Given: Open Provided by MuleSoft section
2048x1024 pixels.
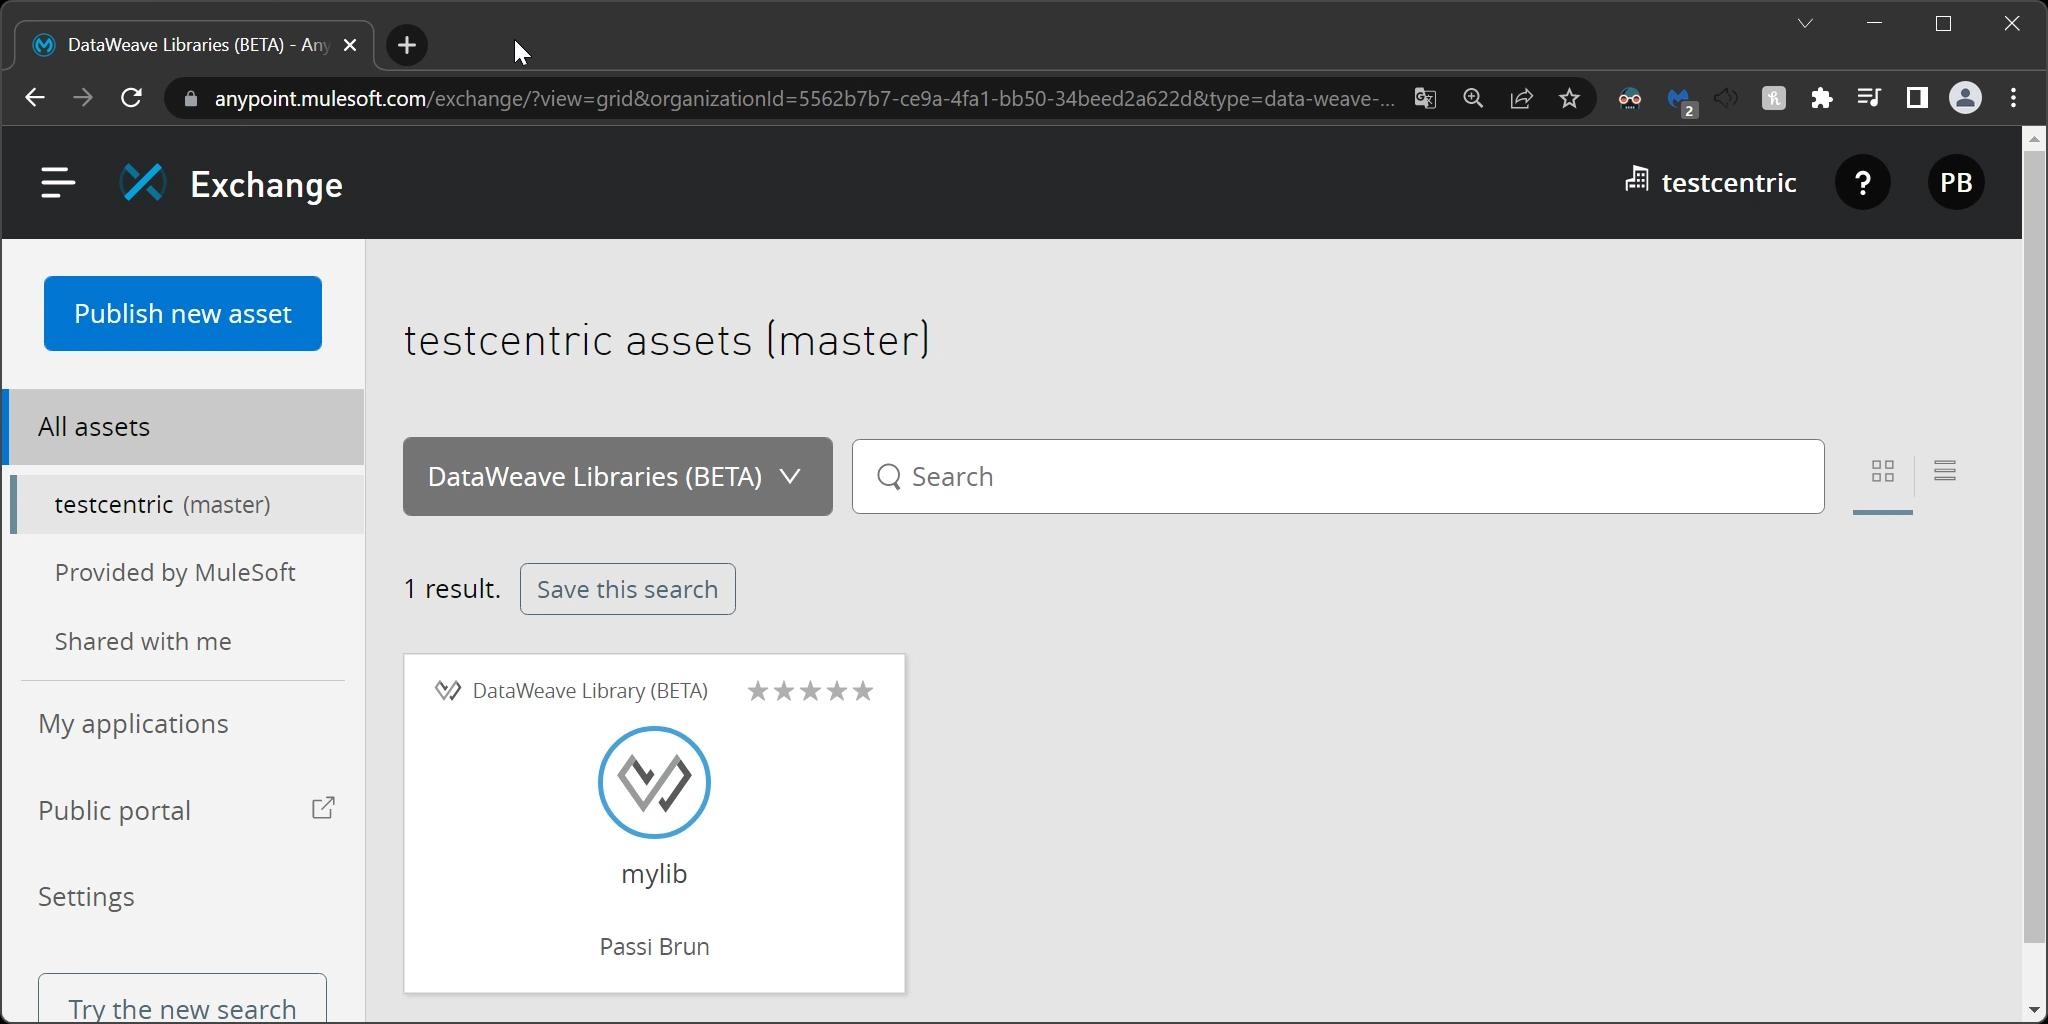Looking at the screenshot, I should 175,573.
